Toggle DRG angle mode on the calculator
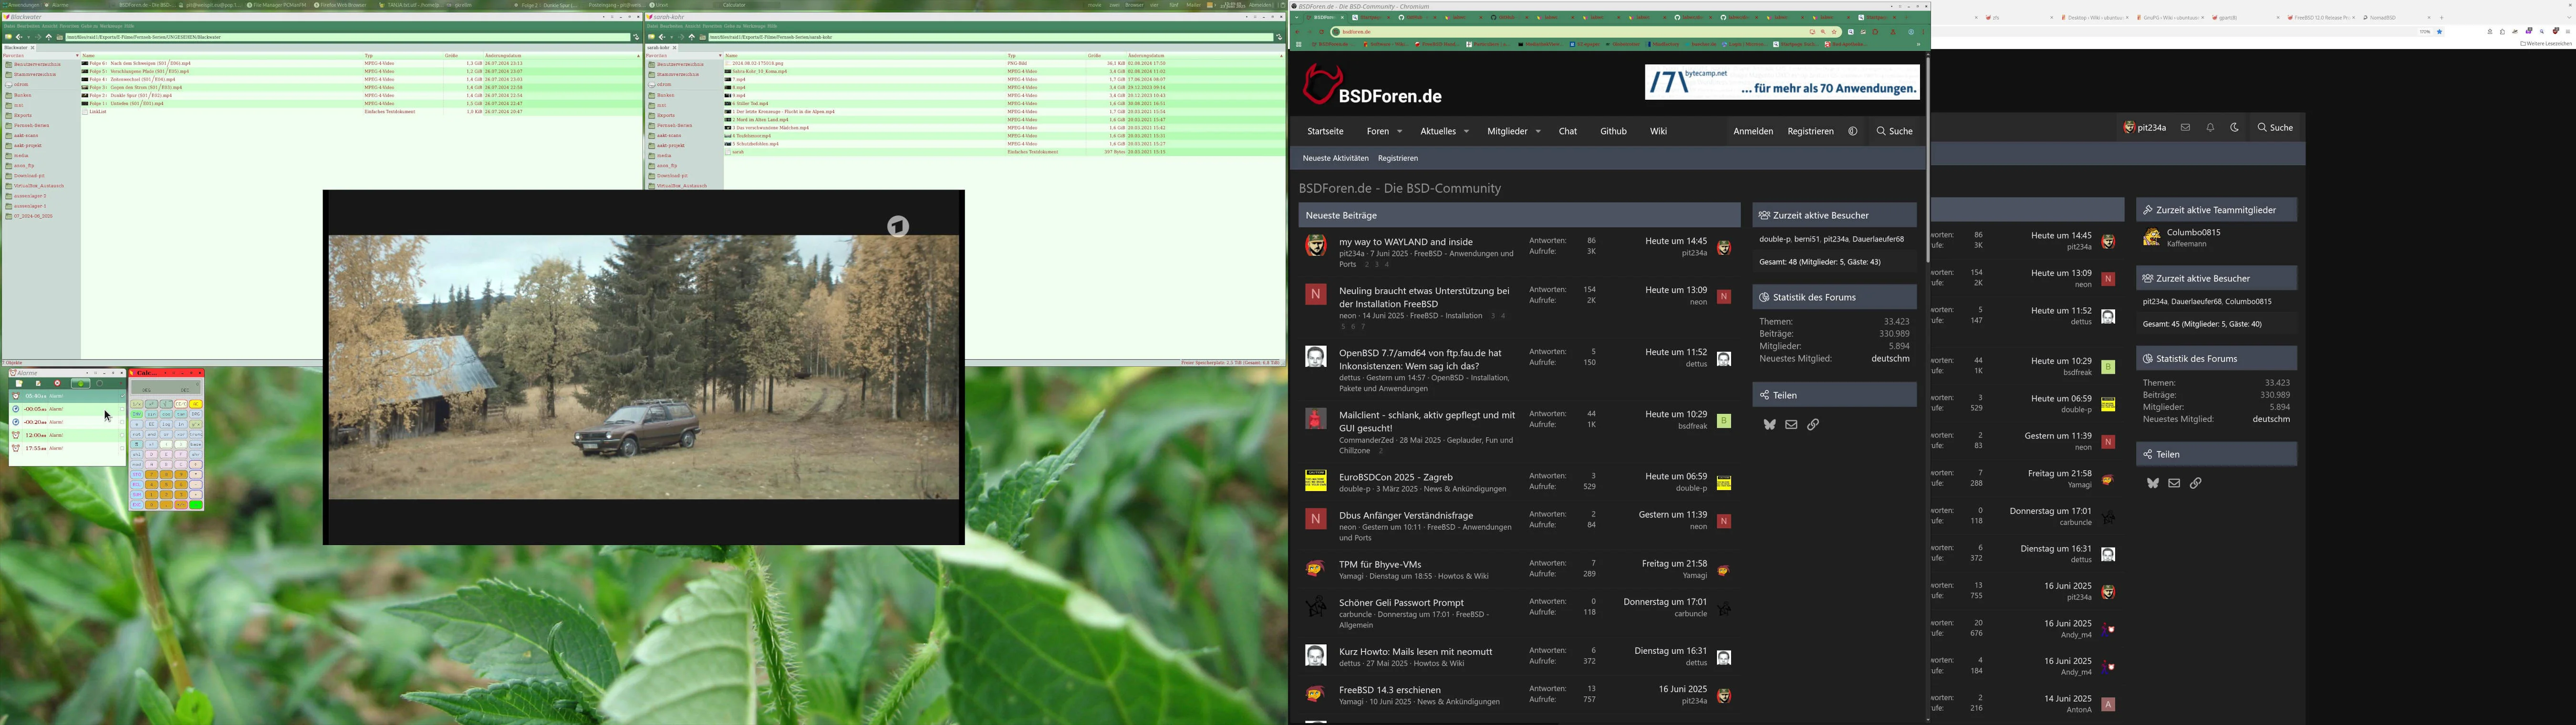Viewport: 2576px width, 725px height. 196,414
